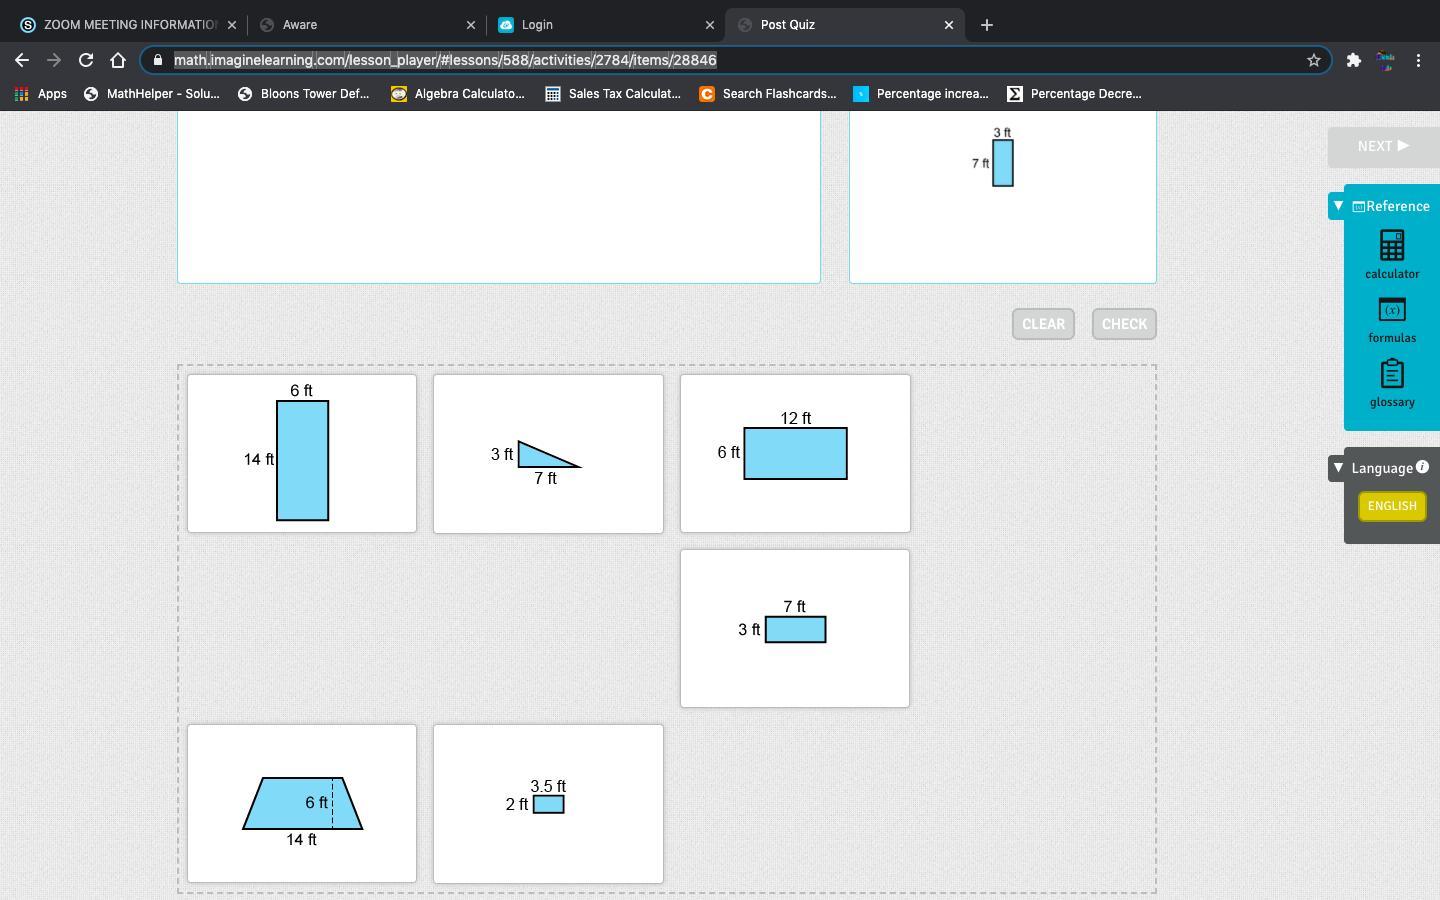The height and width of the screenshot is (900, 1440).
Task: Open the browser profile avatar
Action: tap(1386, 60)
